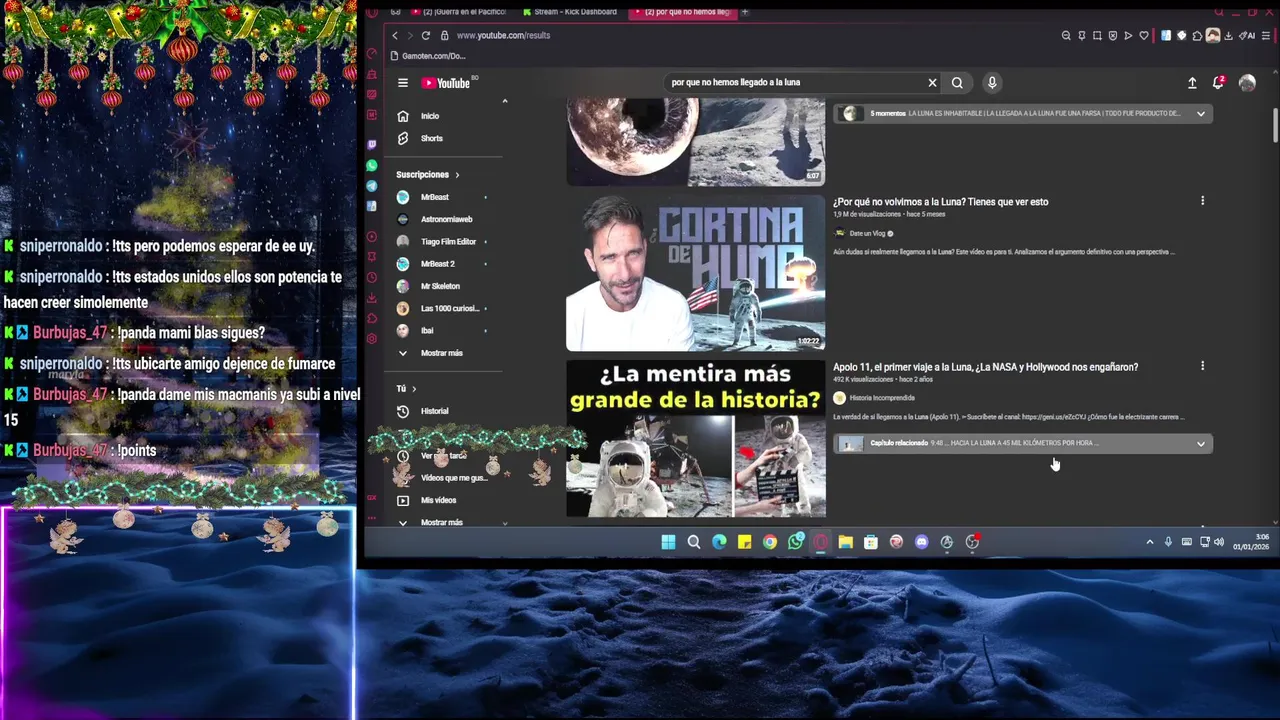Play 'La mentira más grande' thumbnail
This screenshot has height=720, width=1280.
(x=696, y=438)
